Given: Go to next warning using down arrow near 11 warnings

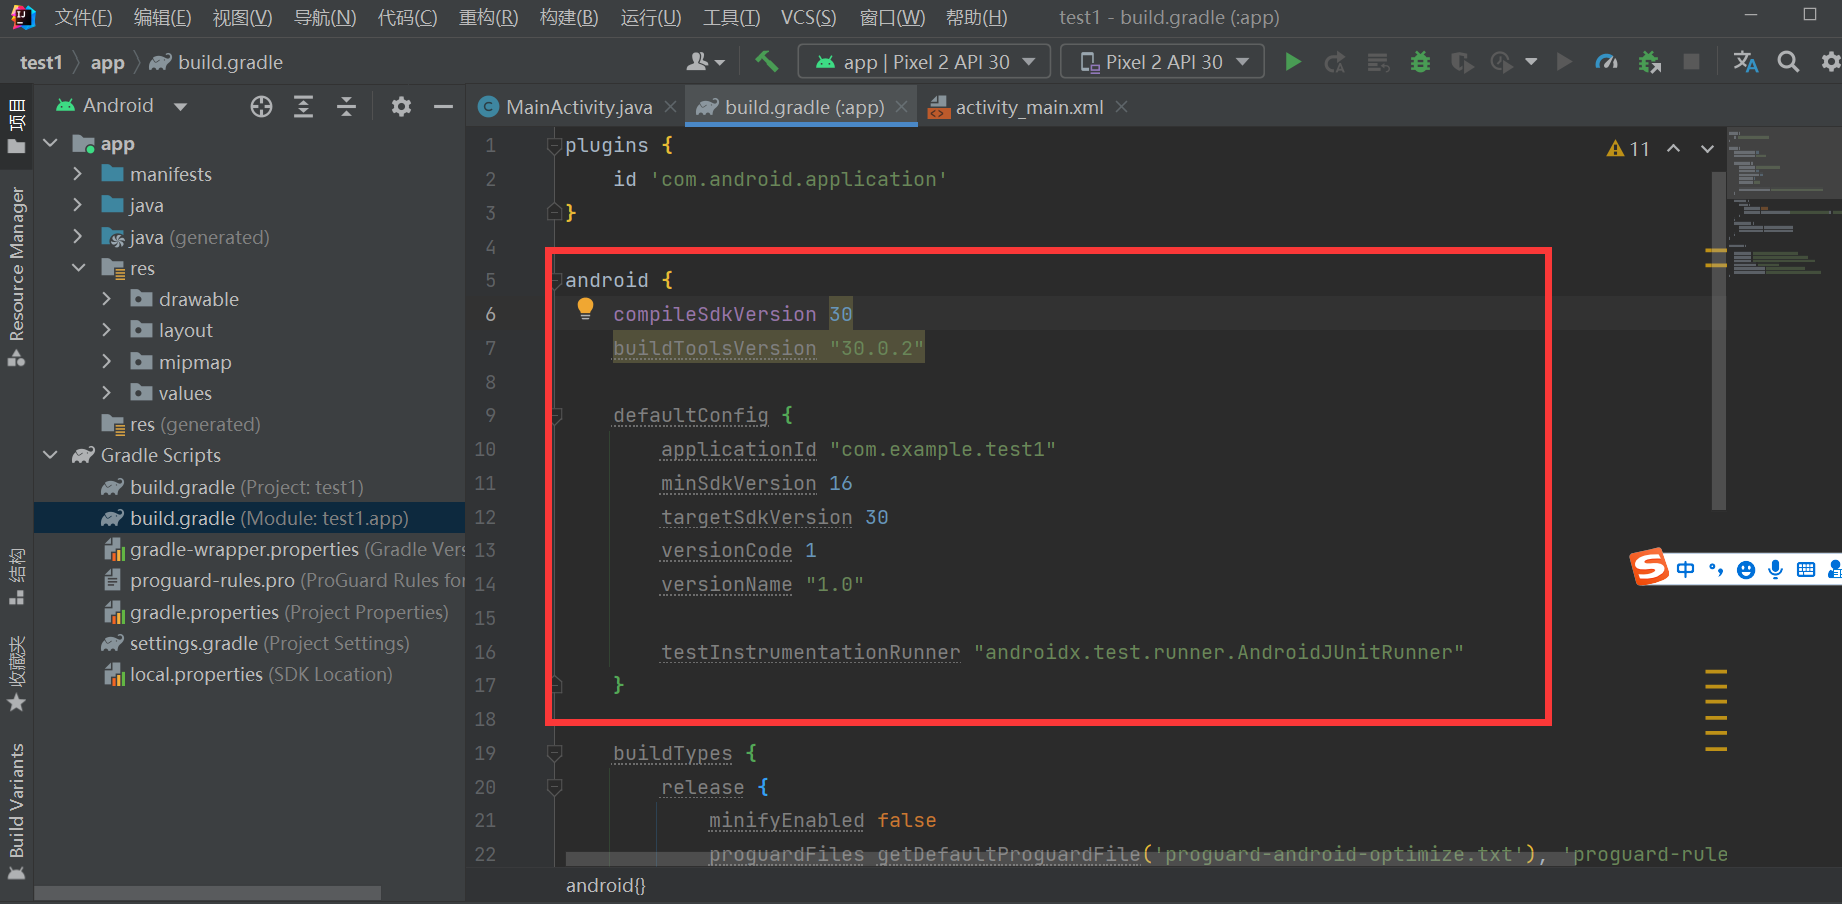Looking at the screenshot, I should tap(1707, 148).
